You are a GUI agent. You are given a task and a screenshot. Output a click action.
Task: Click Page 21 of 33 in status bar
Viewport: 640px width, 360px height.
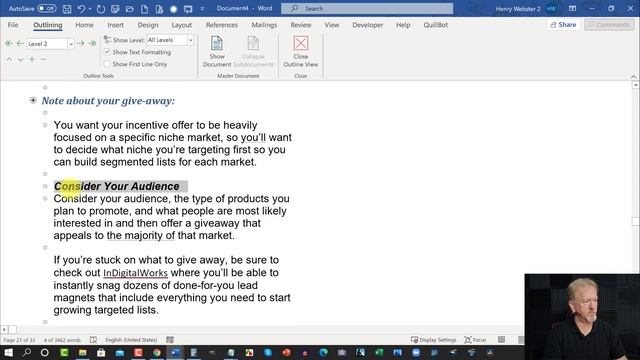(19, 340)
